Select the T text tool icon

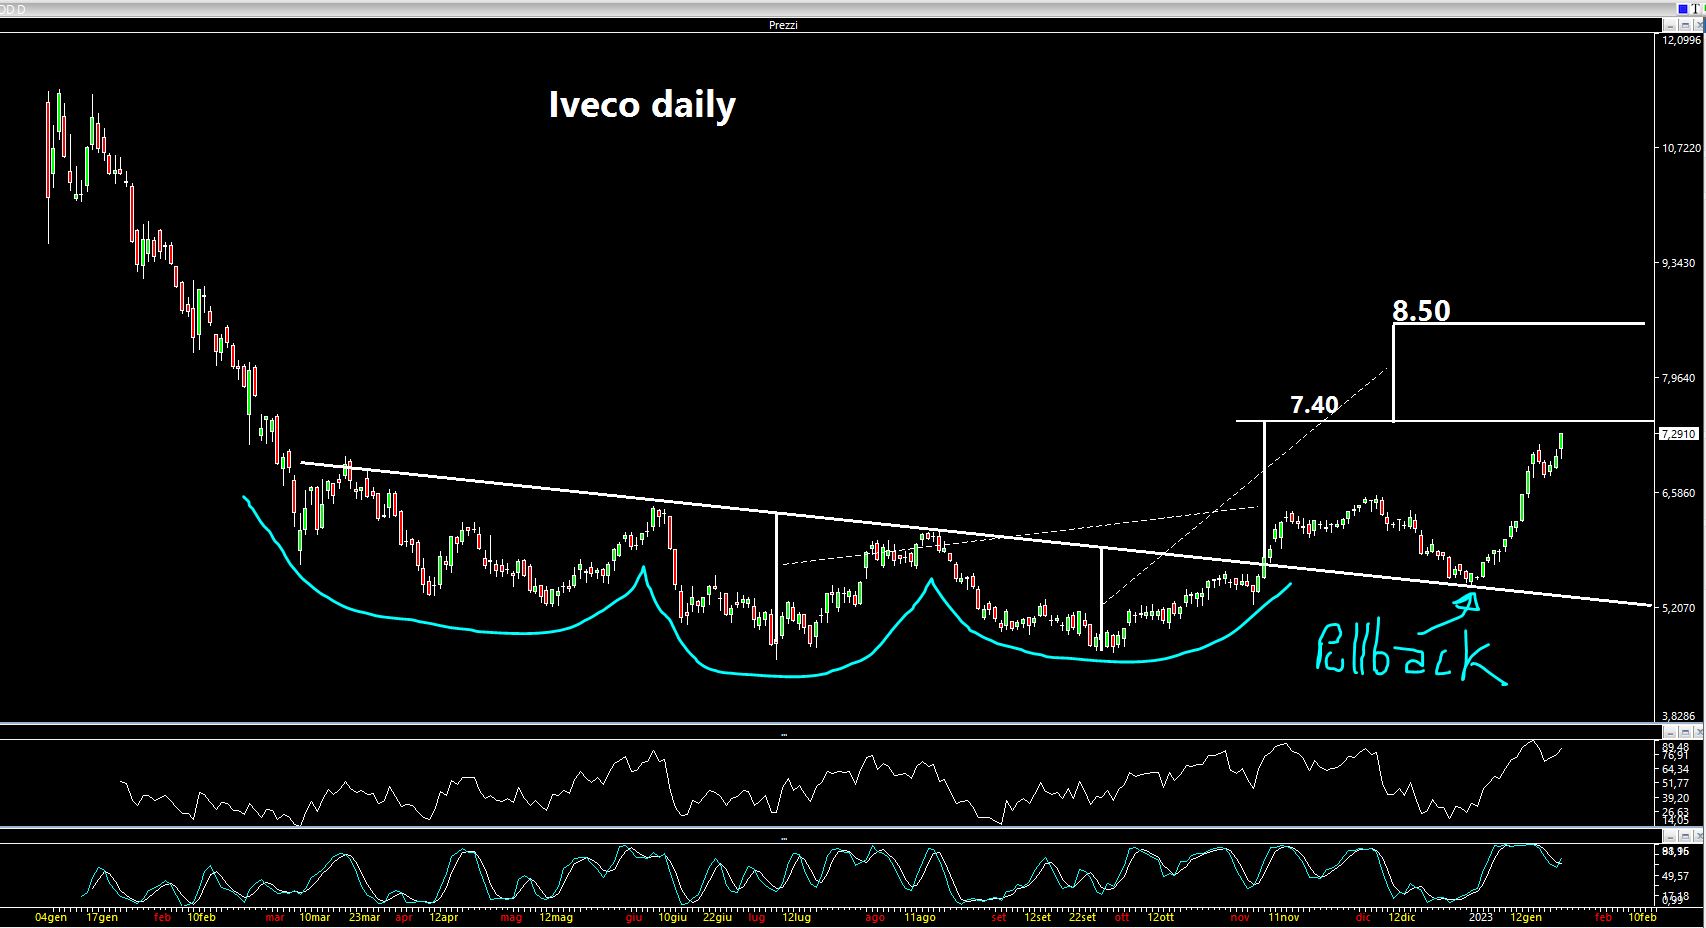(1696, 9)
